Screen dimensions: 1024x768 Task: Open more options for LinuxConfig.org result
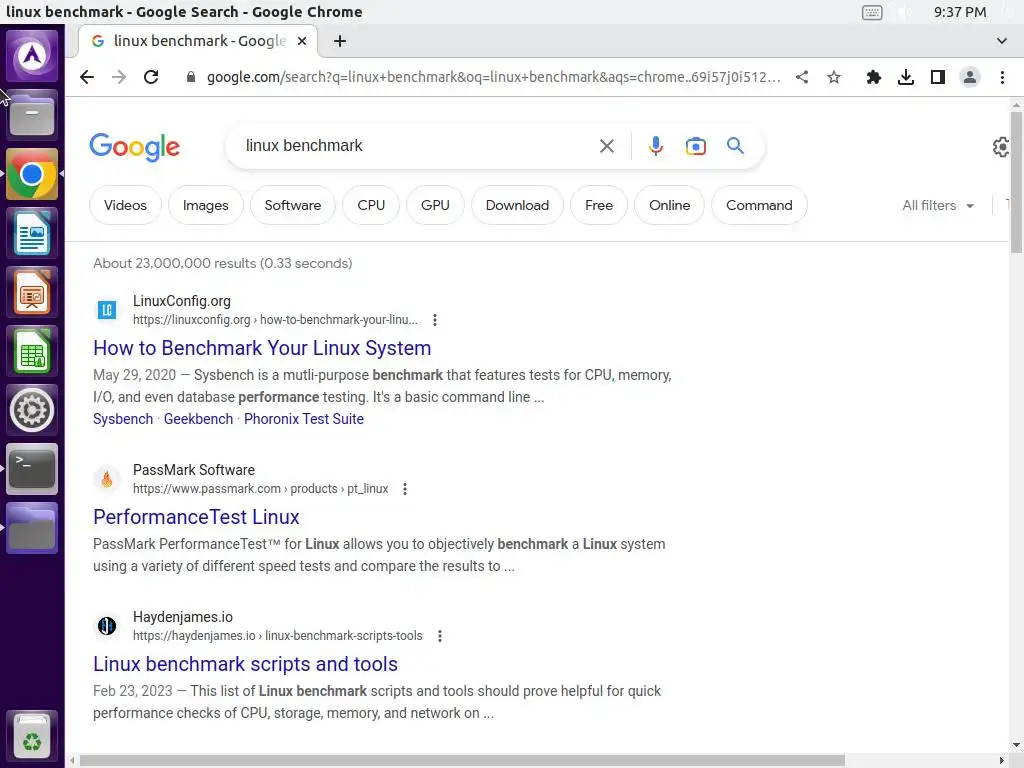coord(435,319)
